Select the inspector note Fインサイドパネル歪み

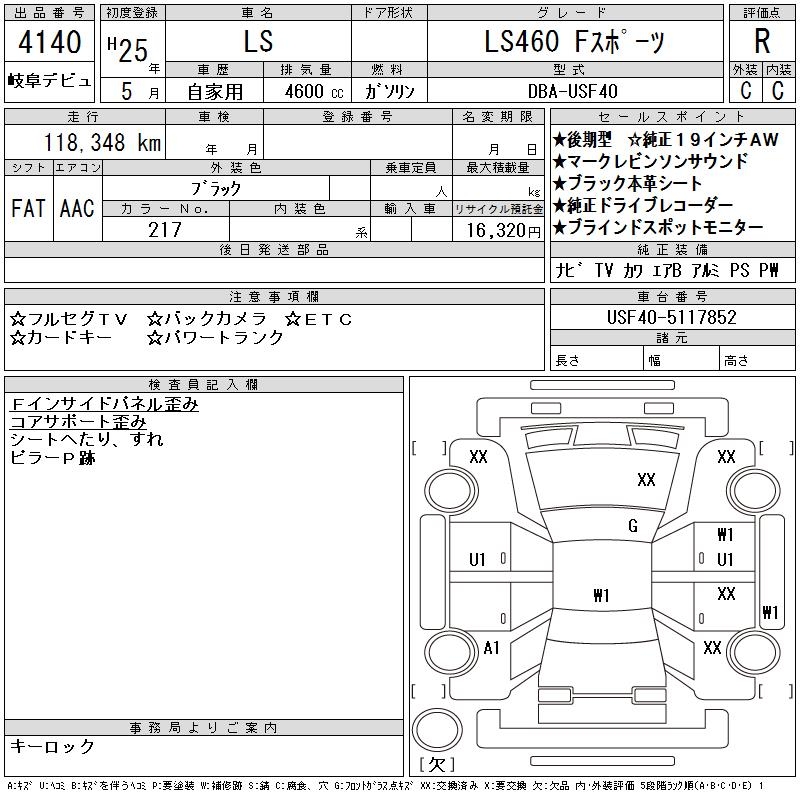[104, 404]
